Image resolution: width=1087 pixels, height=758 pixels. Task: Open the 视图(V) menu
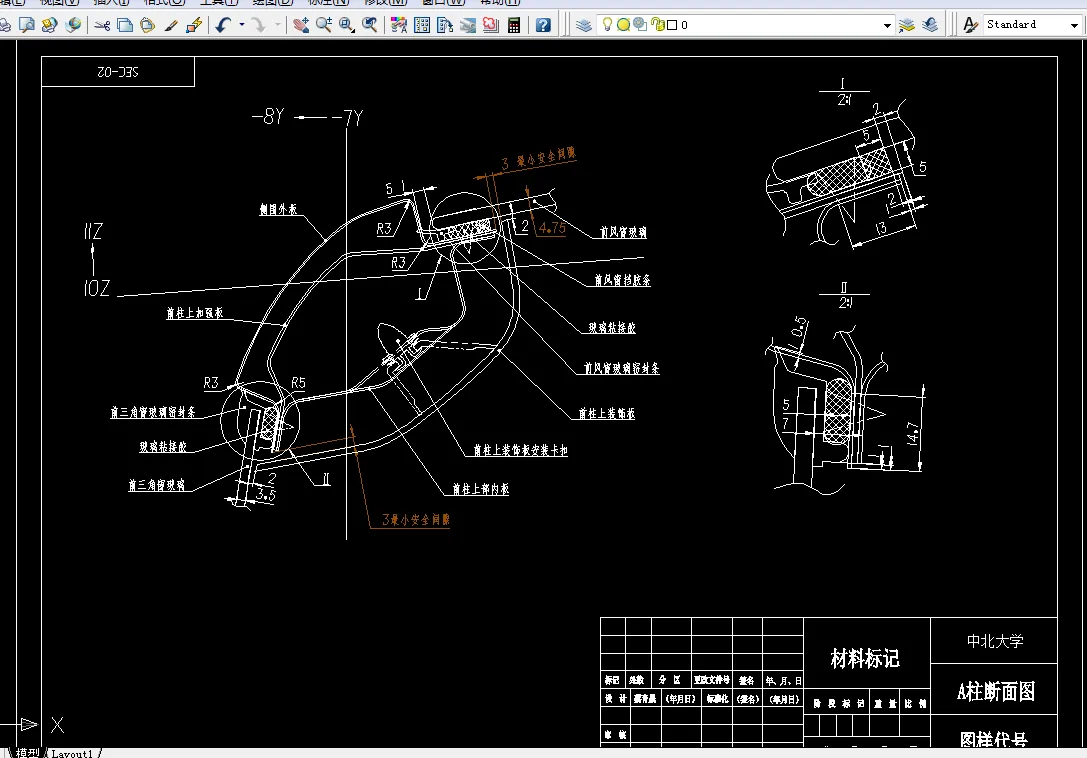coord(59,3)
